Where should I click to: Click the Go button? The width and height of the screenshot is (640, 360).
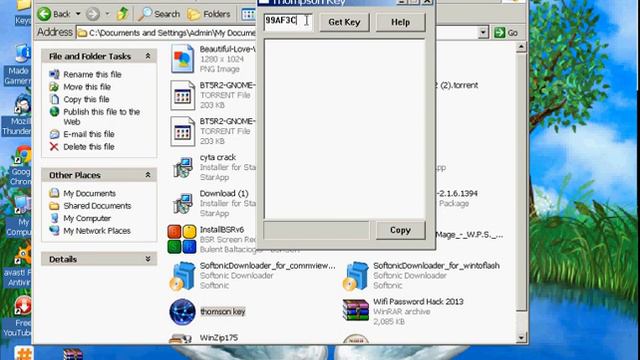coord(506,33)
